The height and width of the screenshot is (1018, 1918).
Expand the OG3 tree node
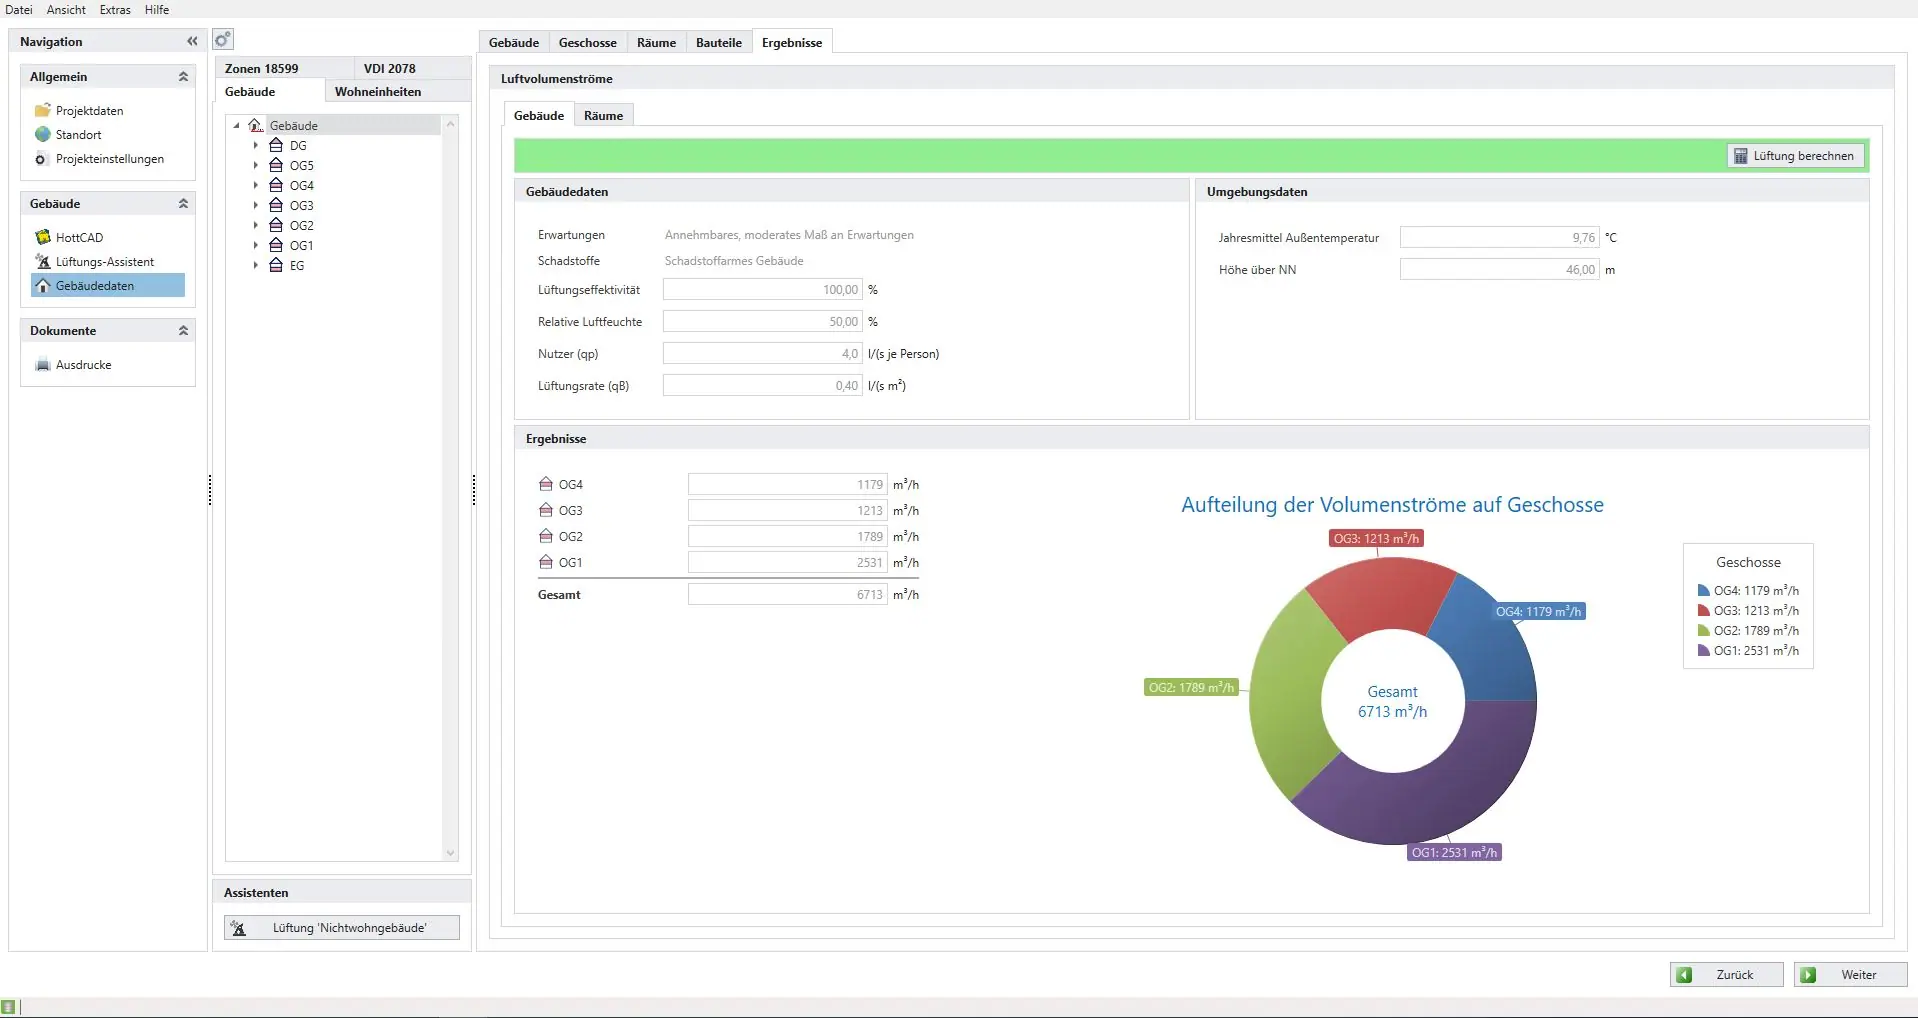tap(256, 206)
